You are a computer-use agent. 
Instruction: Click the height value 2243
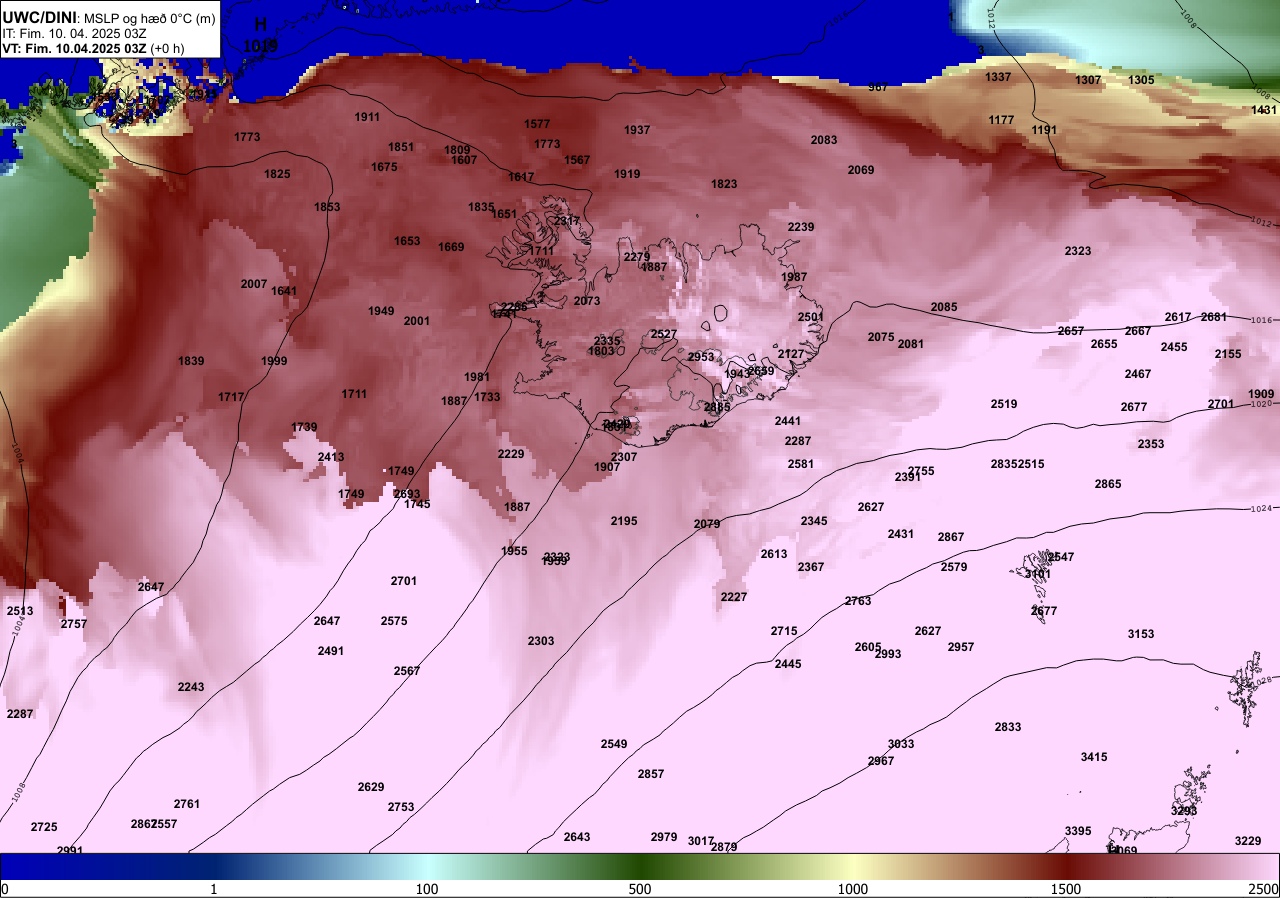coord(191,687)
